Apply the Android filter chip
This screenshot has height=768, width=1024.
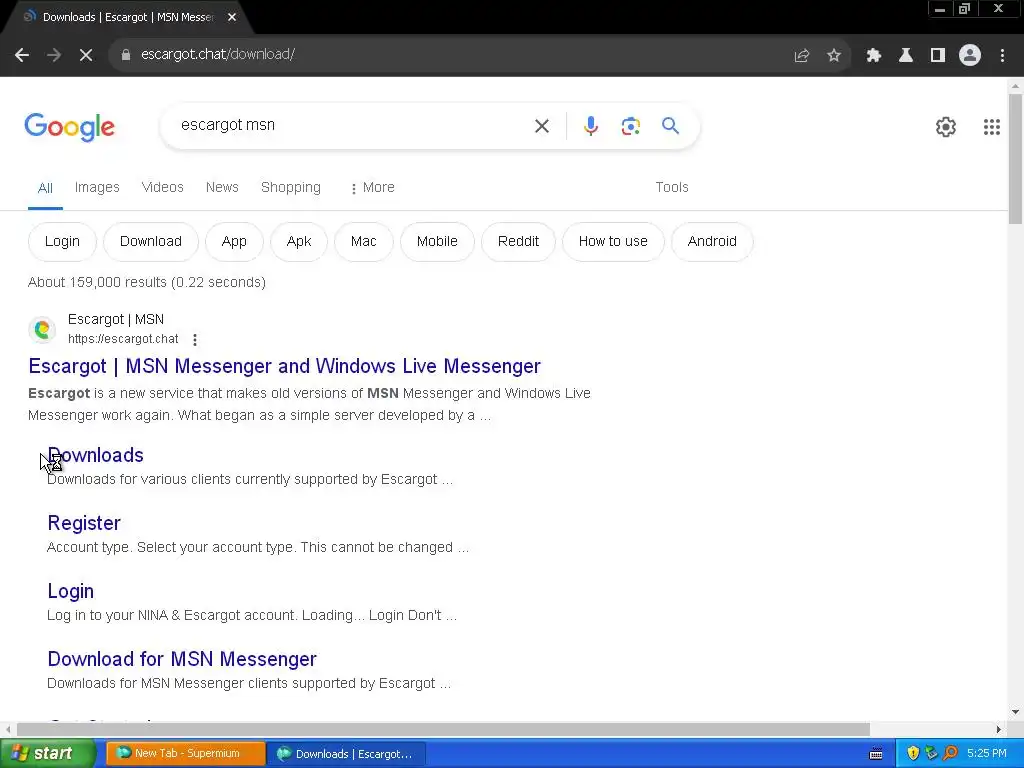pos(712,242)
